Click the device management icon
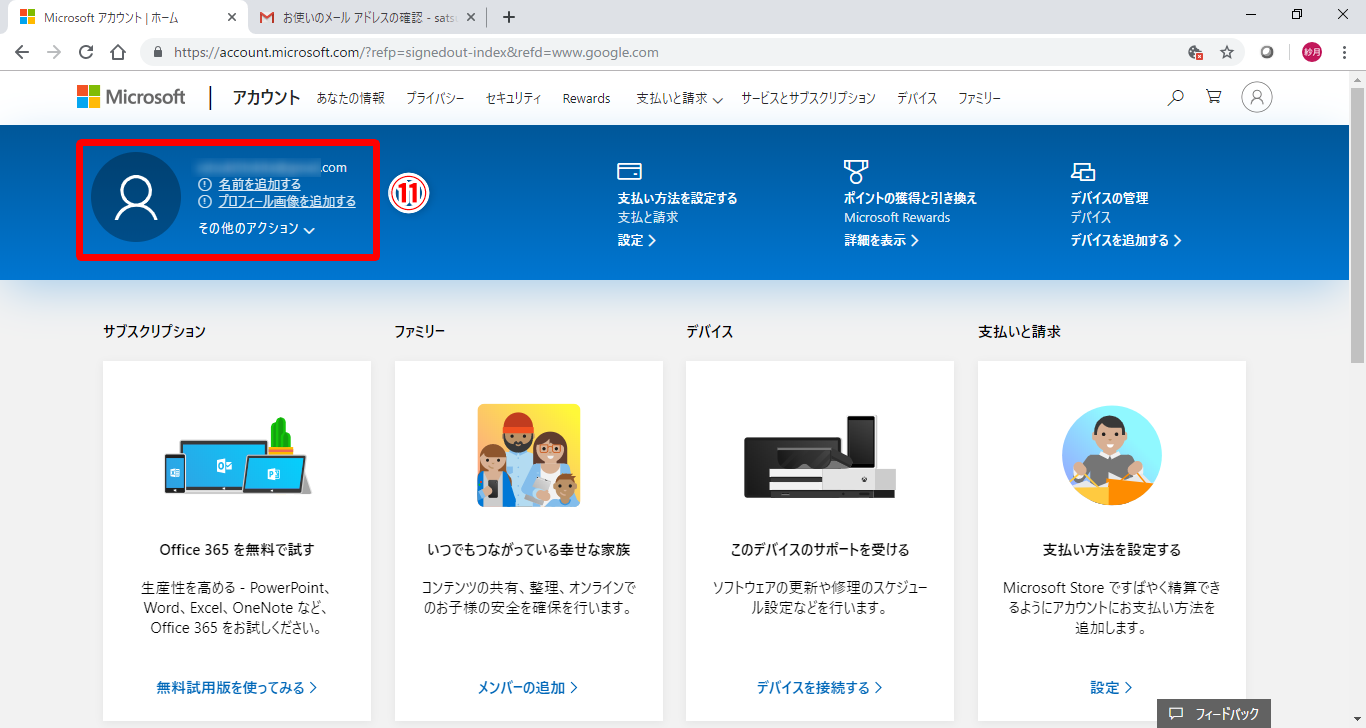This screenshot has height=728, width=1366. [x=1083, y=171]
